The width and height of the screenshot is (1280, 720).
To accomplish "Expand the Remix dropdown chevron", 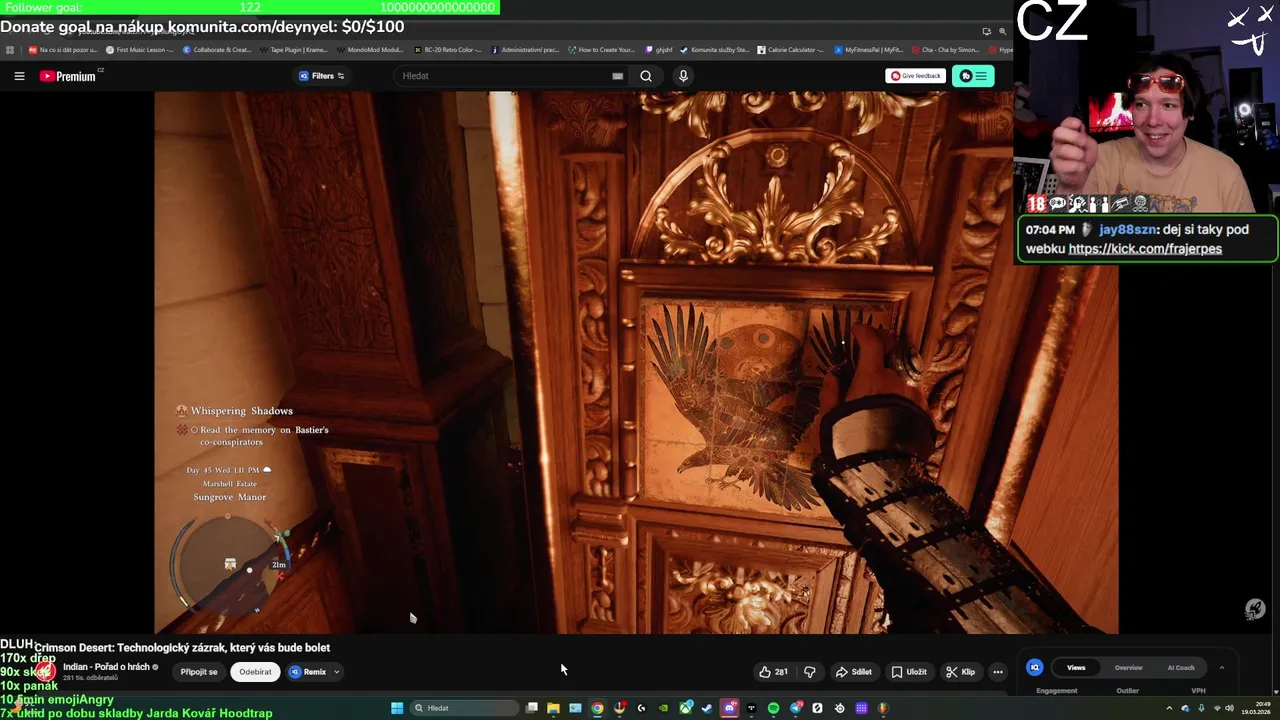I will click(x=337, y=672).
